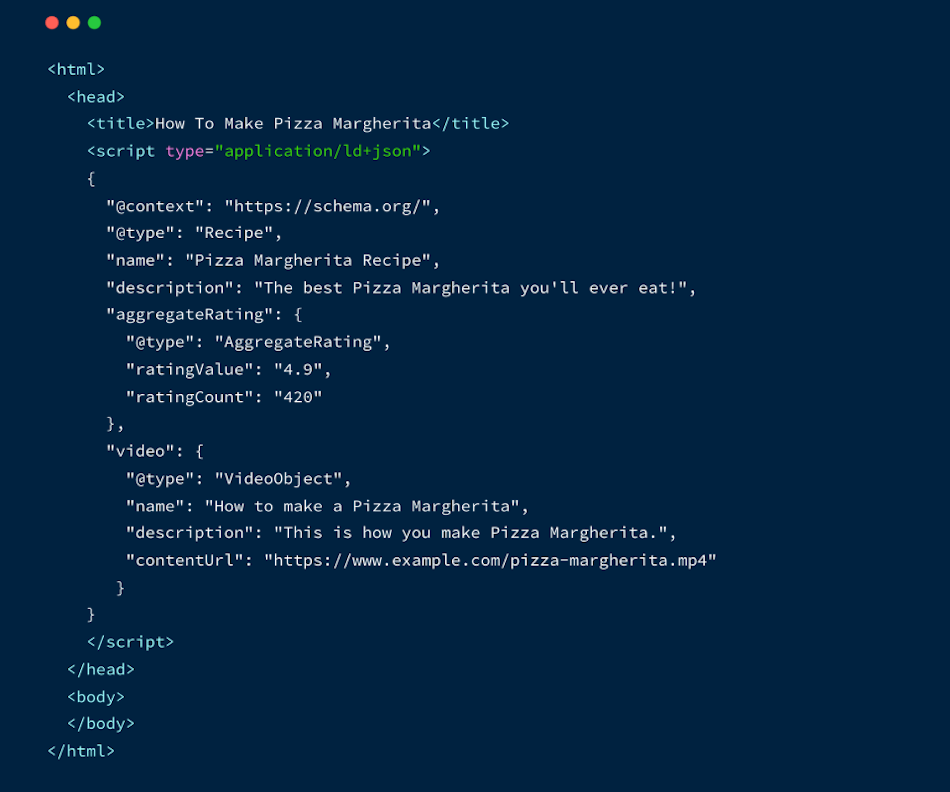Screen dimensions: 950x792
Task: Select the "Recipe" @type value
Action: 234,233
